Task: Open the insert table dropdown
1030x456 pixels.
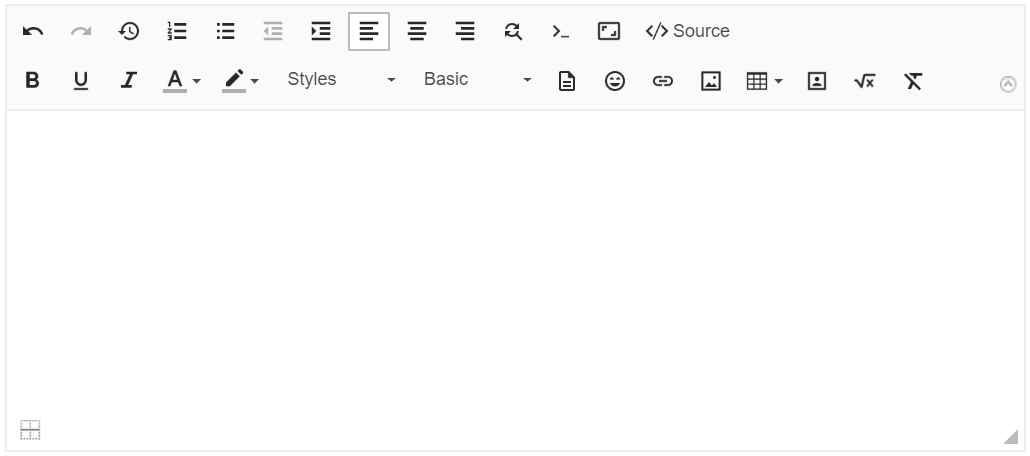Action: [765, 81]
